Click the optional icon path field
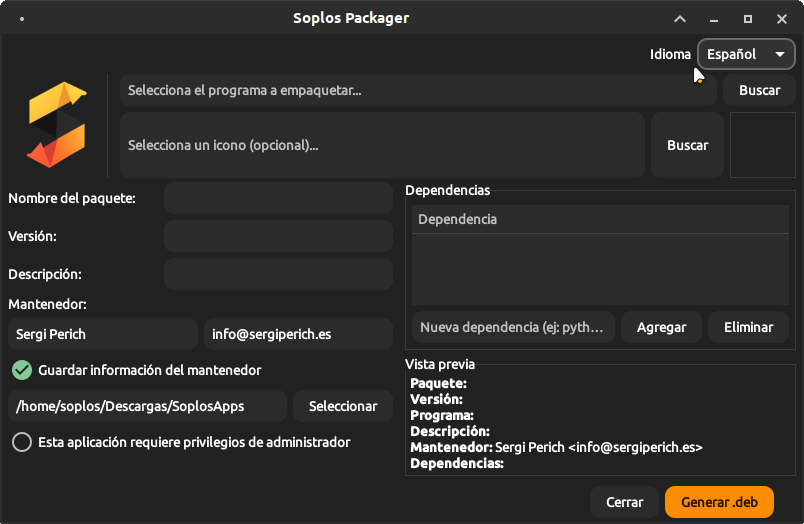Viewport: 804px width, 524px height. [x=382, y=145]
